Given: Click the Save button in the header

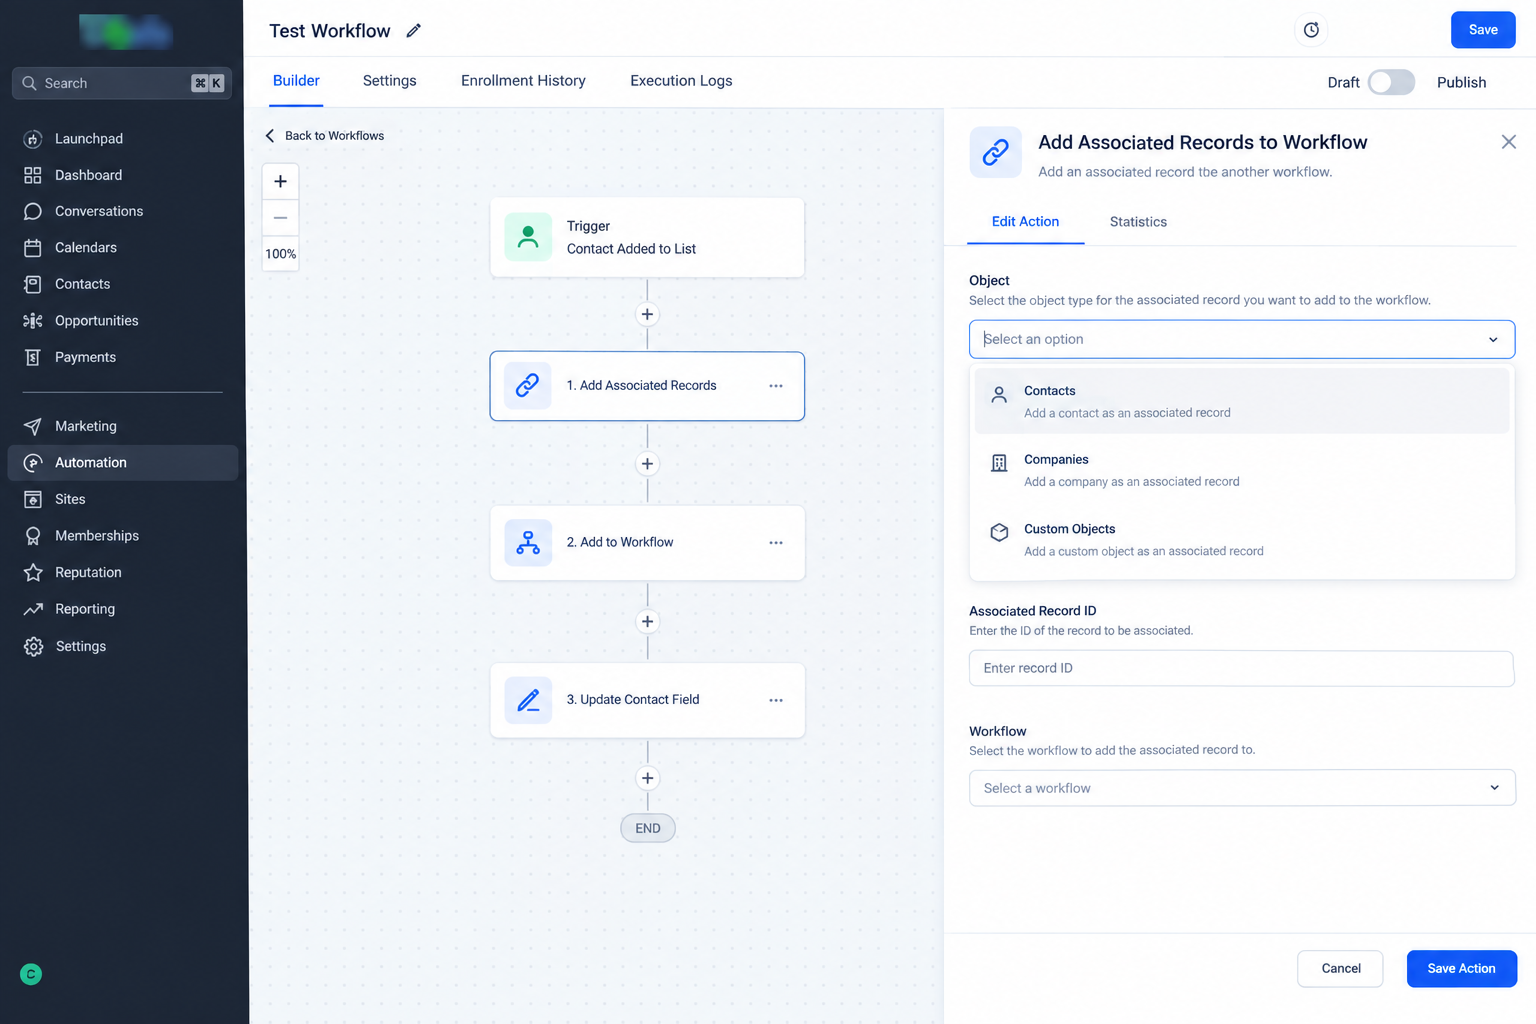Looking at the screenshot, I should click(1483, 30).
